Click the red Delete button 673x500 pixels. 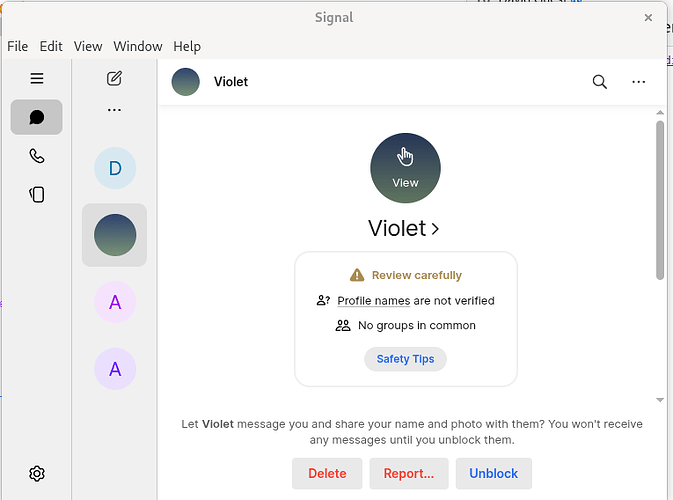click(x=327, y=473)
